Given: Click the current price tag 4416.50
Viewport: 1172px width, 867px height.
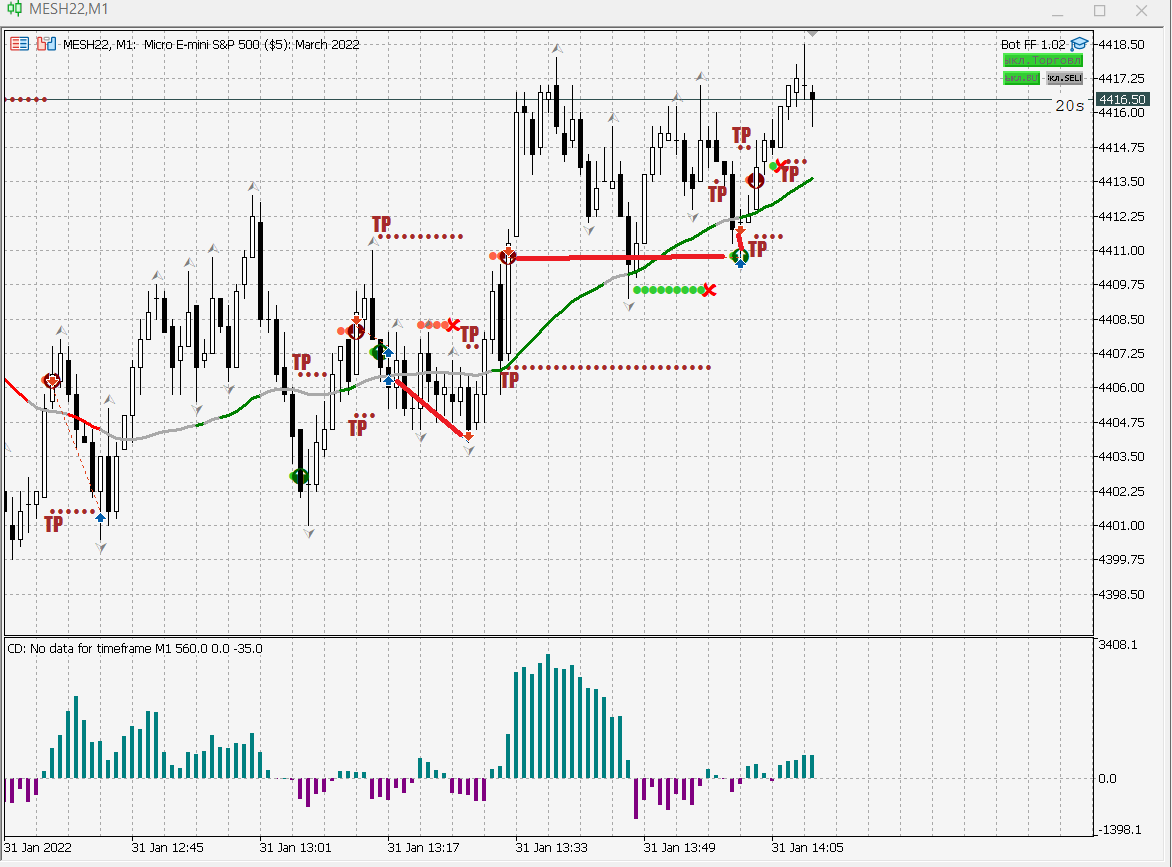Looking at the screenshot, I should pyautogui.click(x=1122, y=99).
